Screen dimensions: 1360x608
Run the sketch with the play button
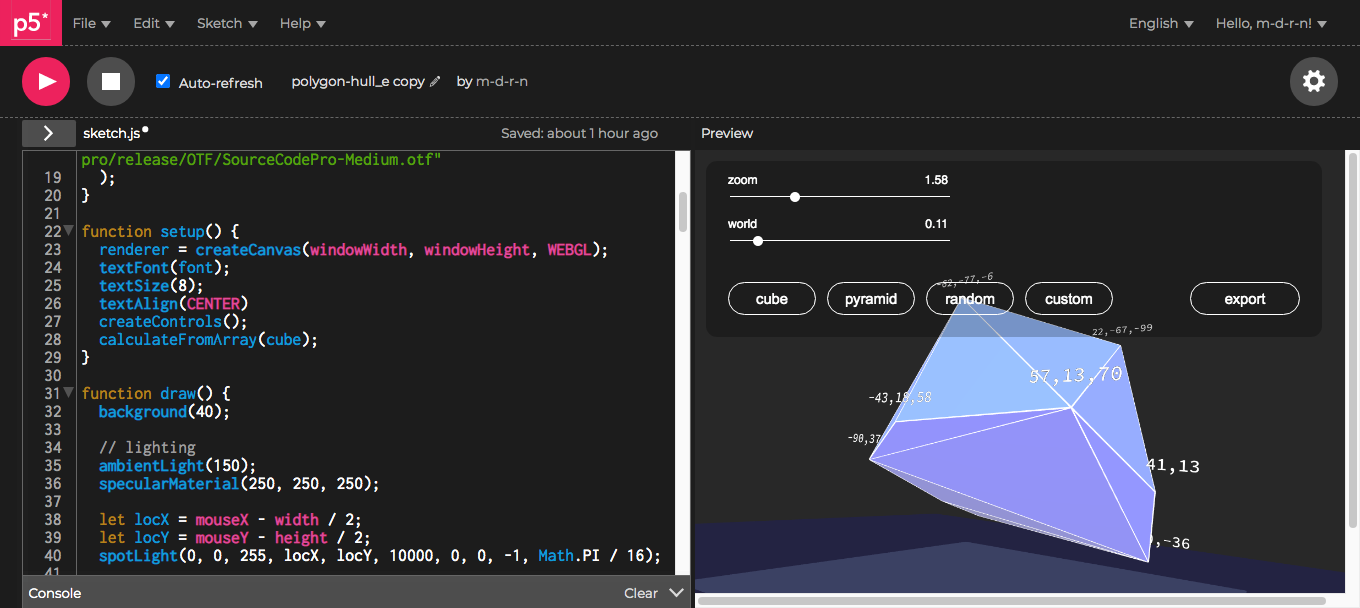pyautogui.click(x=46, y=82)
